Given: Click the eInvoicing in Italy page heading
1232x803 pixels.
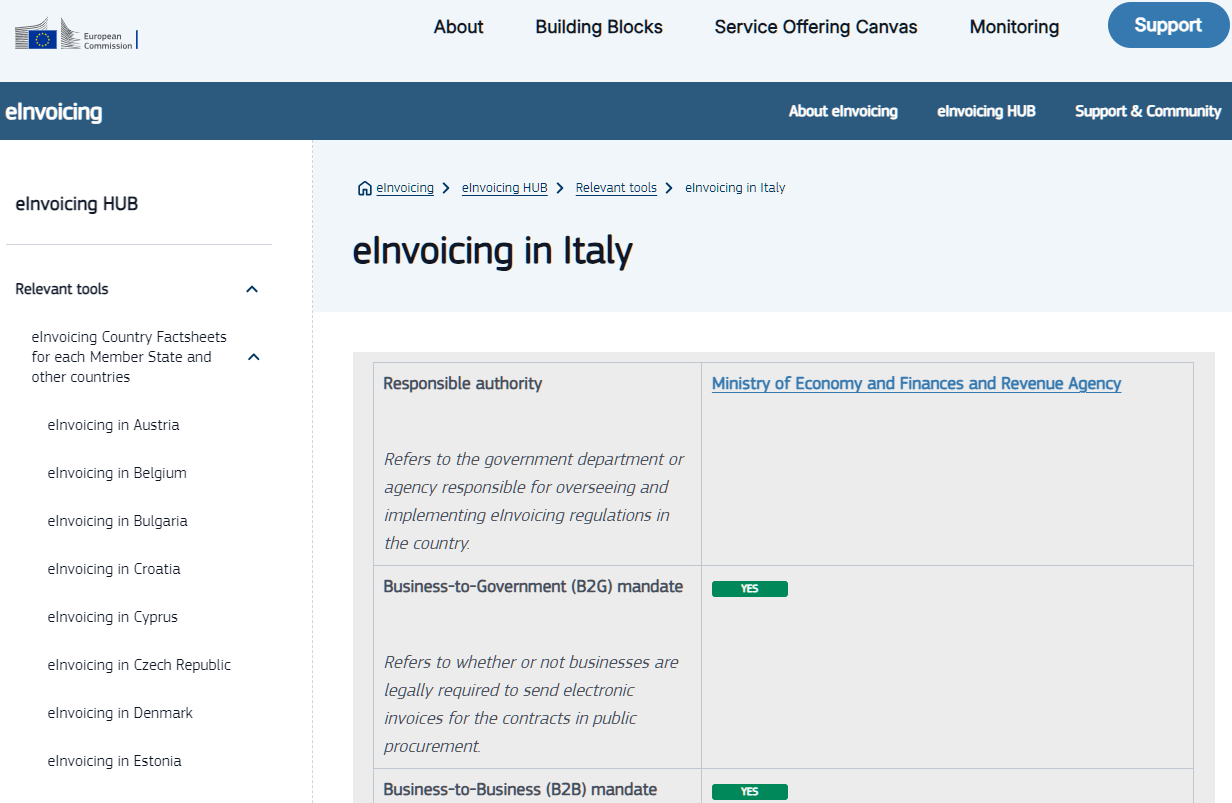Looking at the screenshot, I should click(493, 250).
